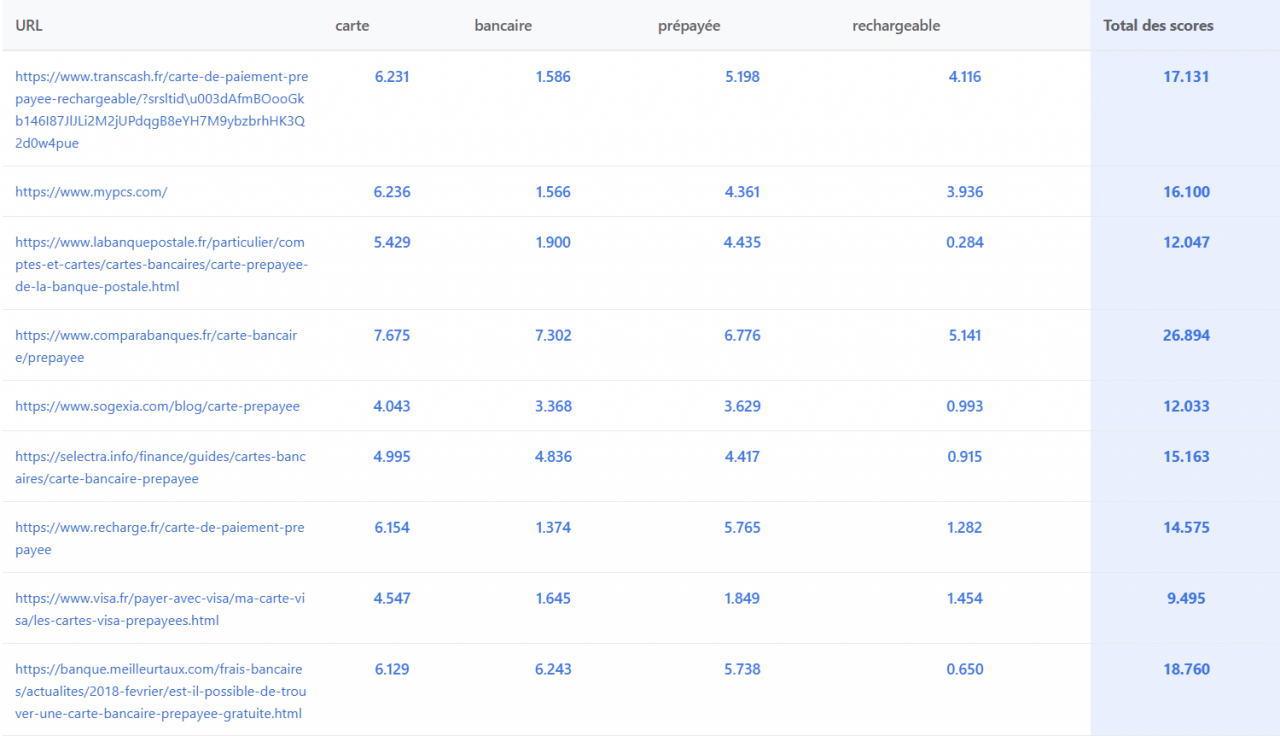Click the prépayée column header

coord(689,26)
